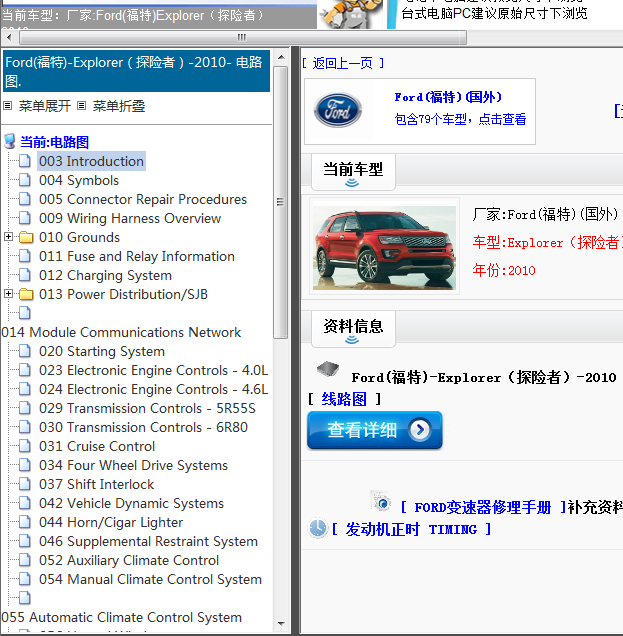Select 003 Introduction in the tree
The image size is (623, 636).
point(91,161)
